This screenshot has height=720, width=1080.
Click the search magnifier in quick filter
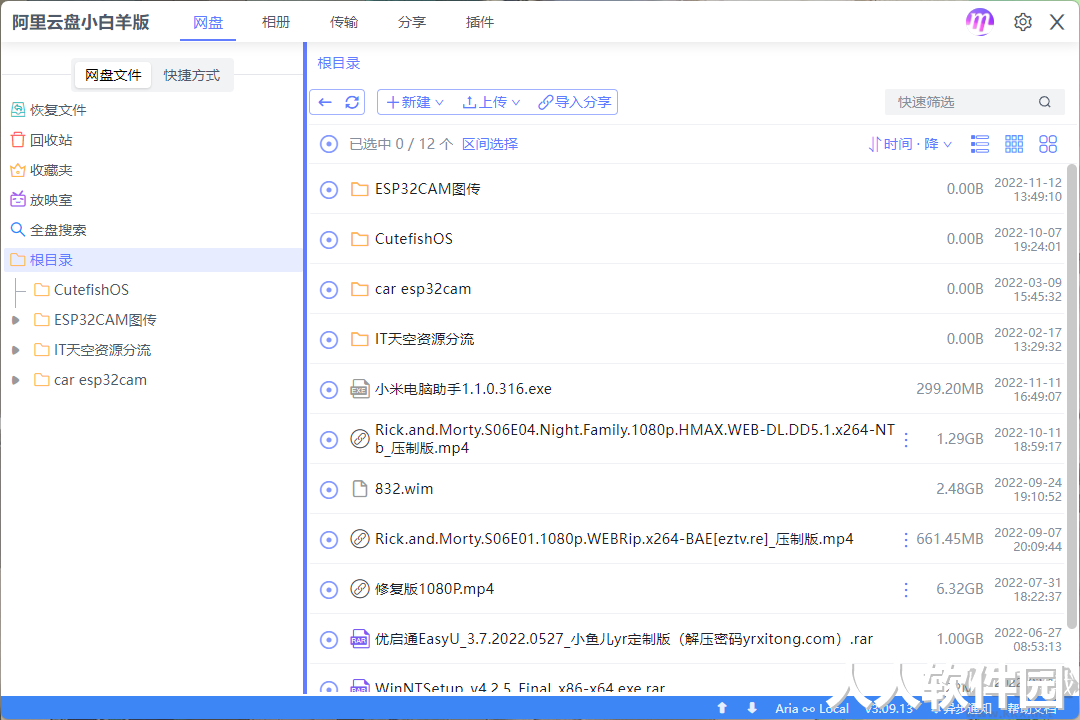tap(1045, 102)
